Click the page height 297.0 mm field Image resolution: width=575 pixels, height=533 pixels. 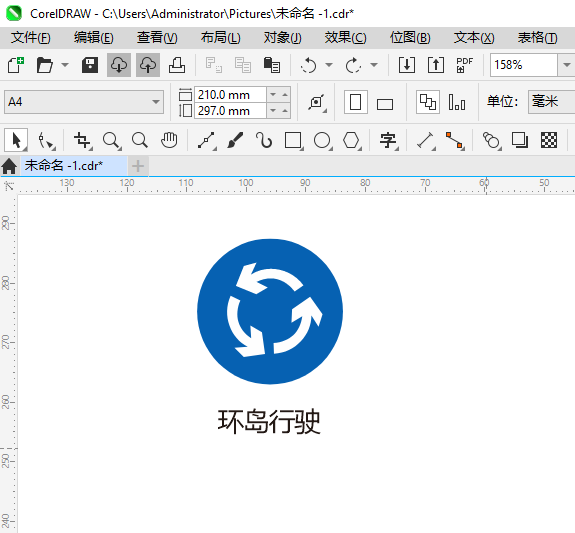tap(230, 110)
